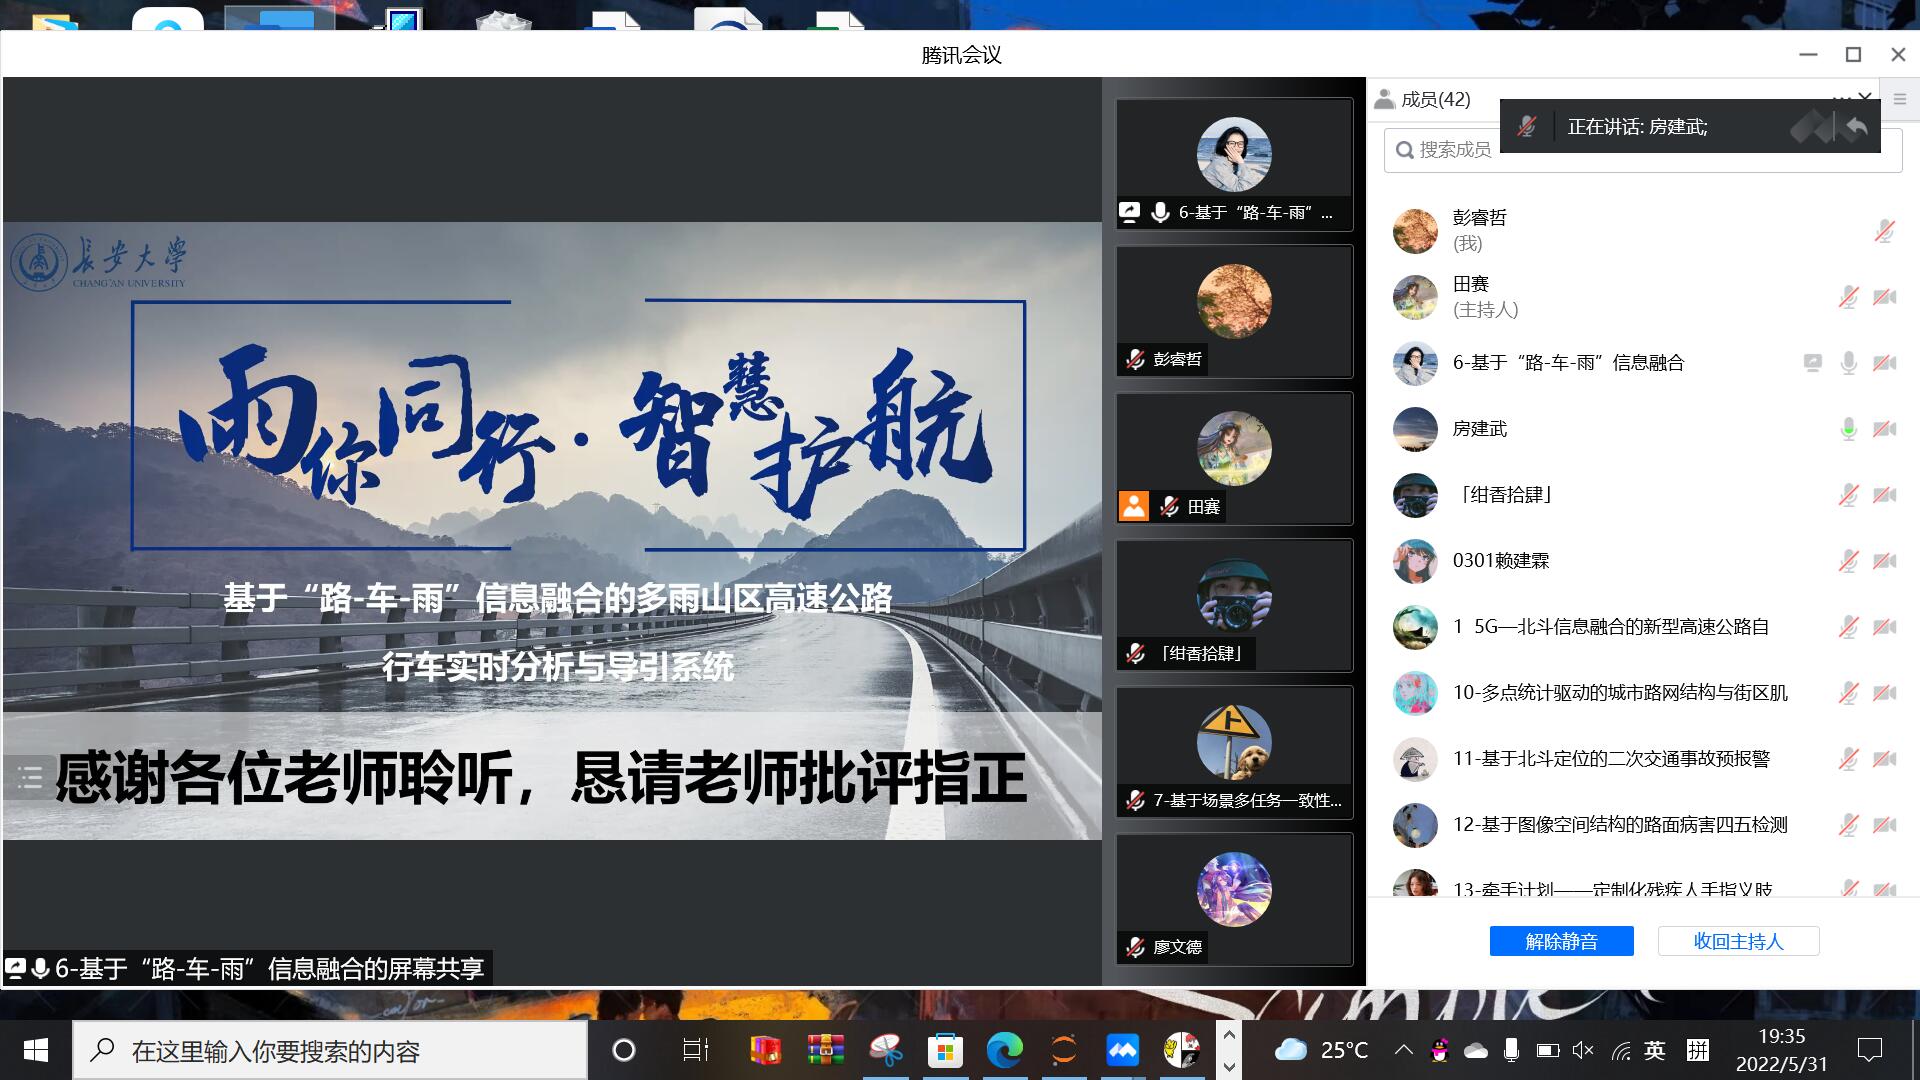Click the 收回主持人 button
The image size is (1920, 1080).
pos(1738,941)
